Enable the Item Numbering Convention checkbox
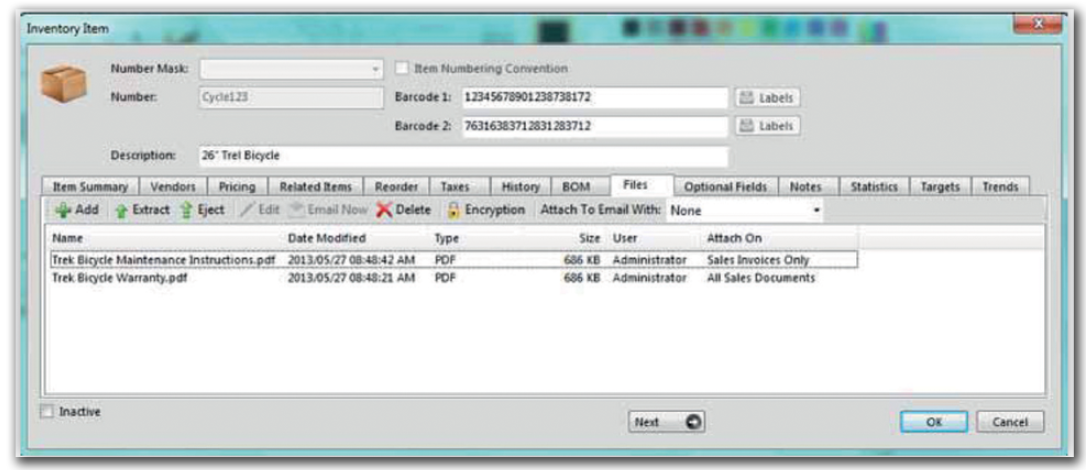This screenshot has height=470, width=1086. 402,69
